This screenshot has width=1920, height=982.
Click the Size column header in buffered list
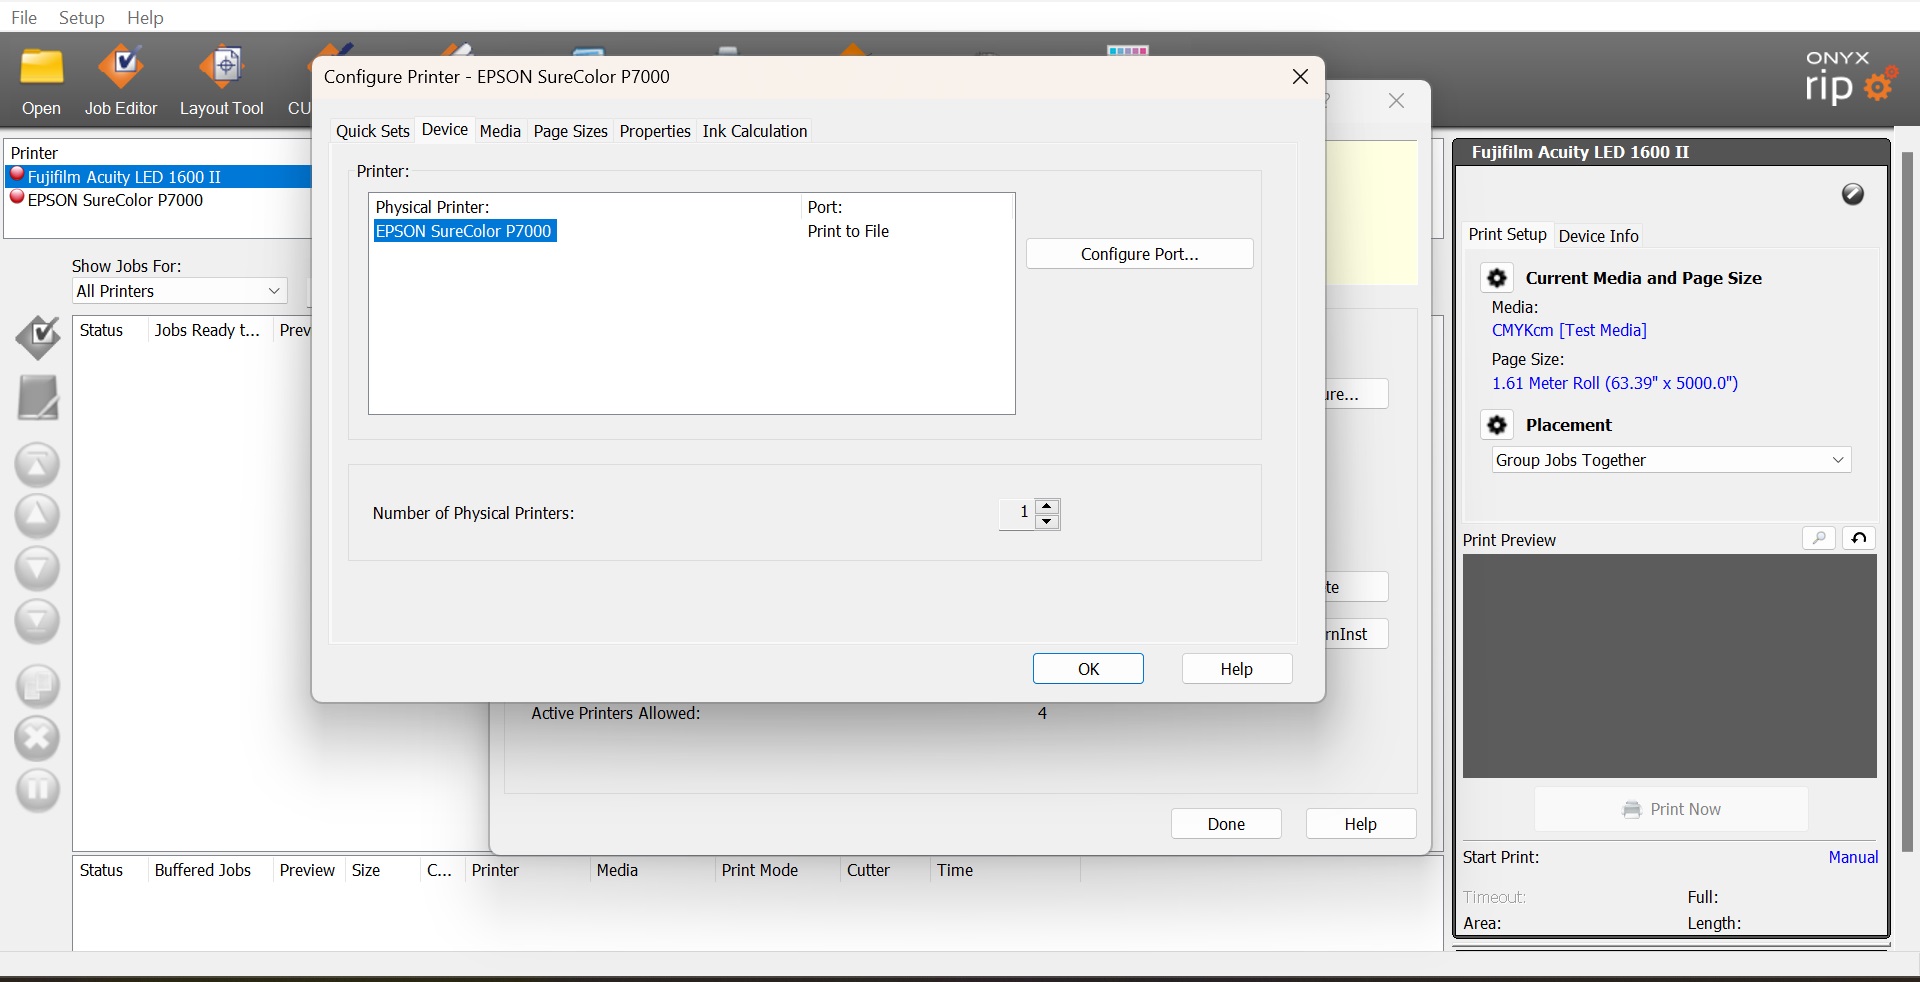pyautogui.click(x=383, y=870)
